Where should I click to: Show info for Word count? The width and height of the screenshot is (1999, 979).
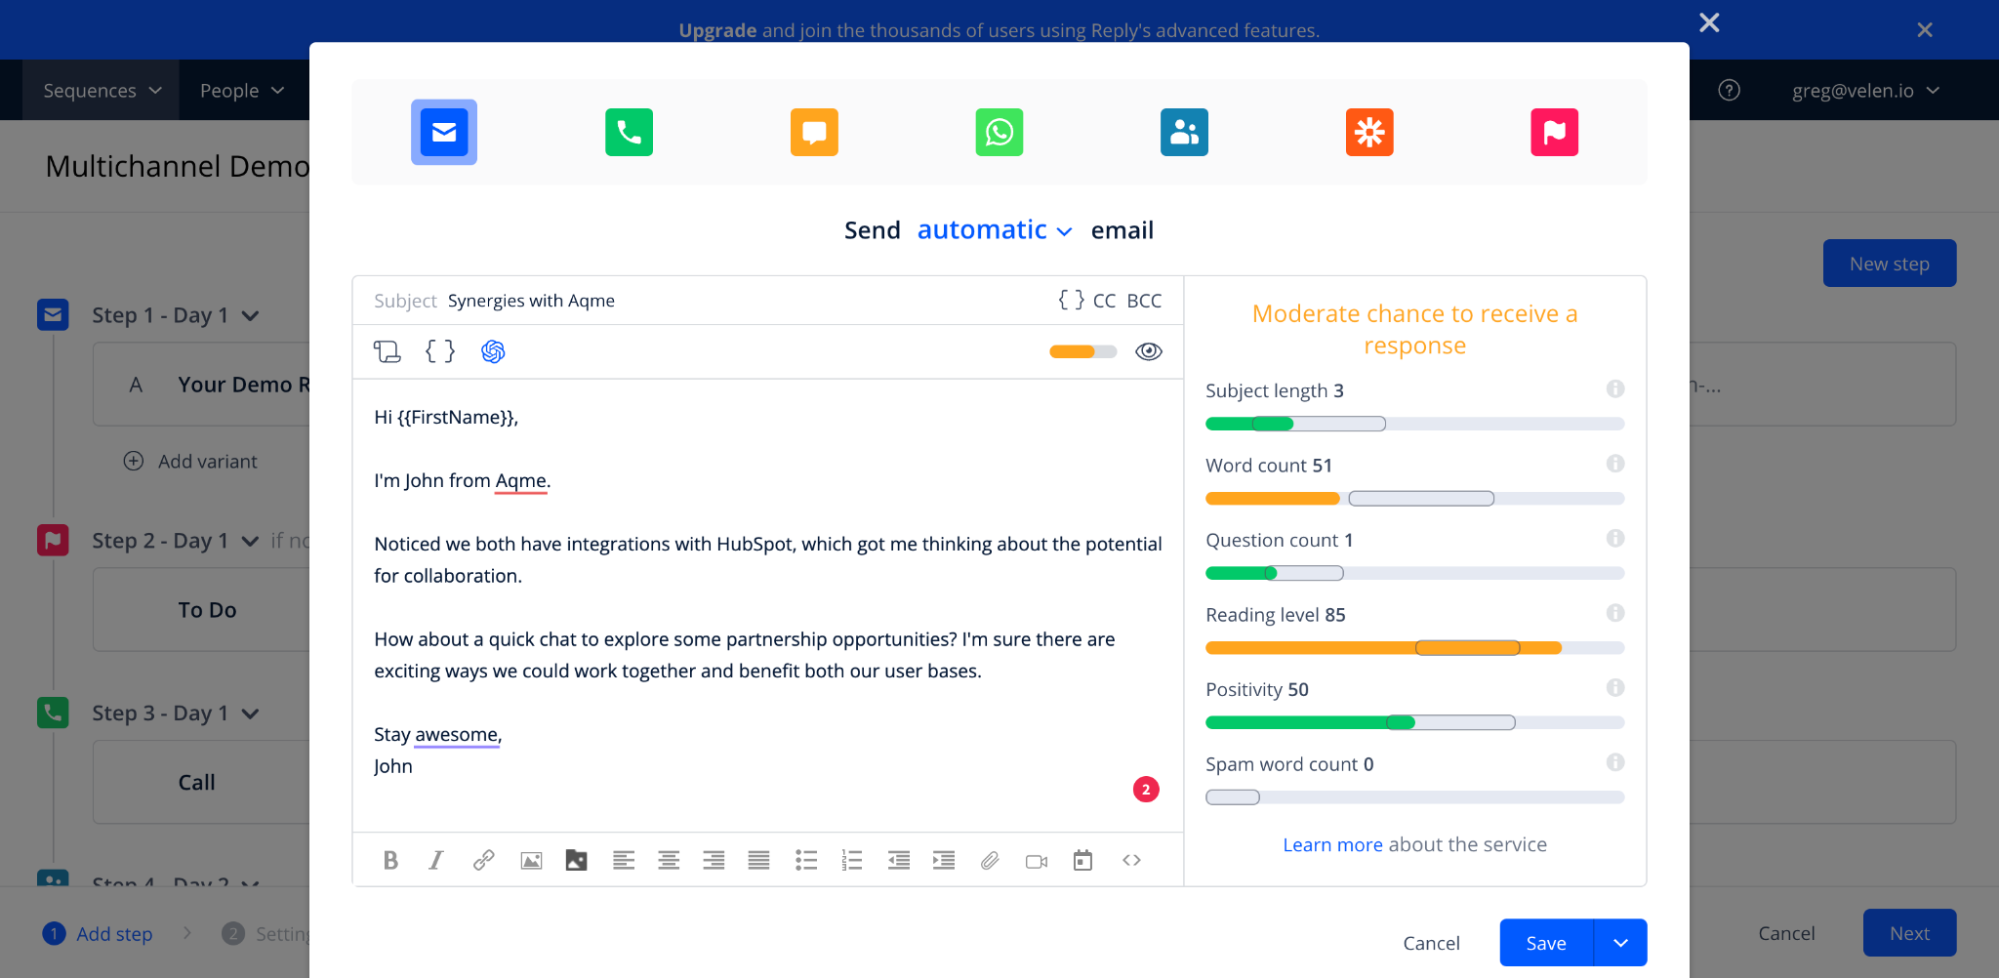[1615, 464]
